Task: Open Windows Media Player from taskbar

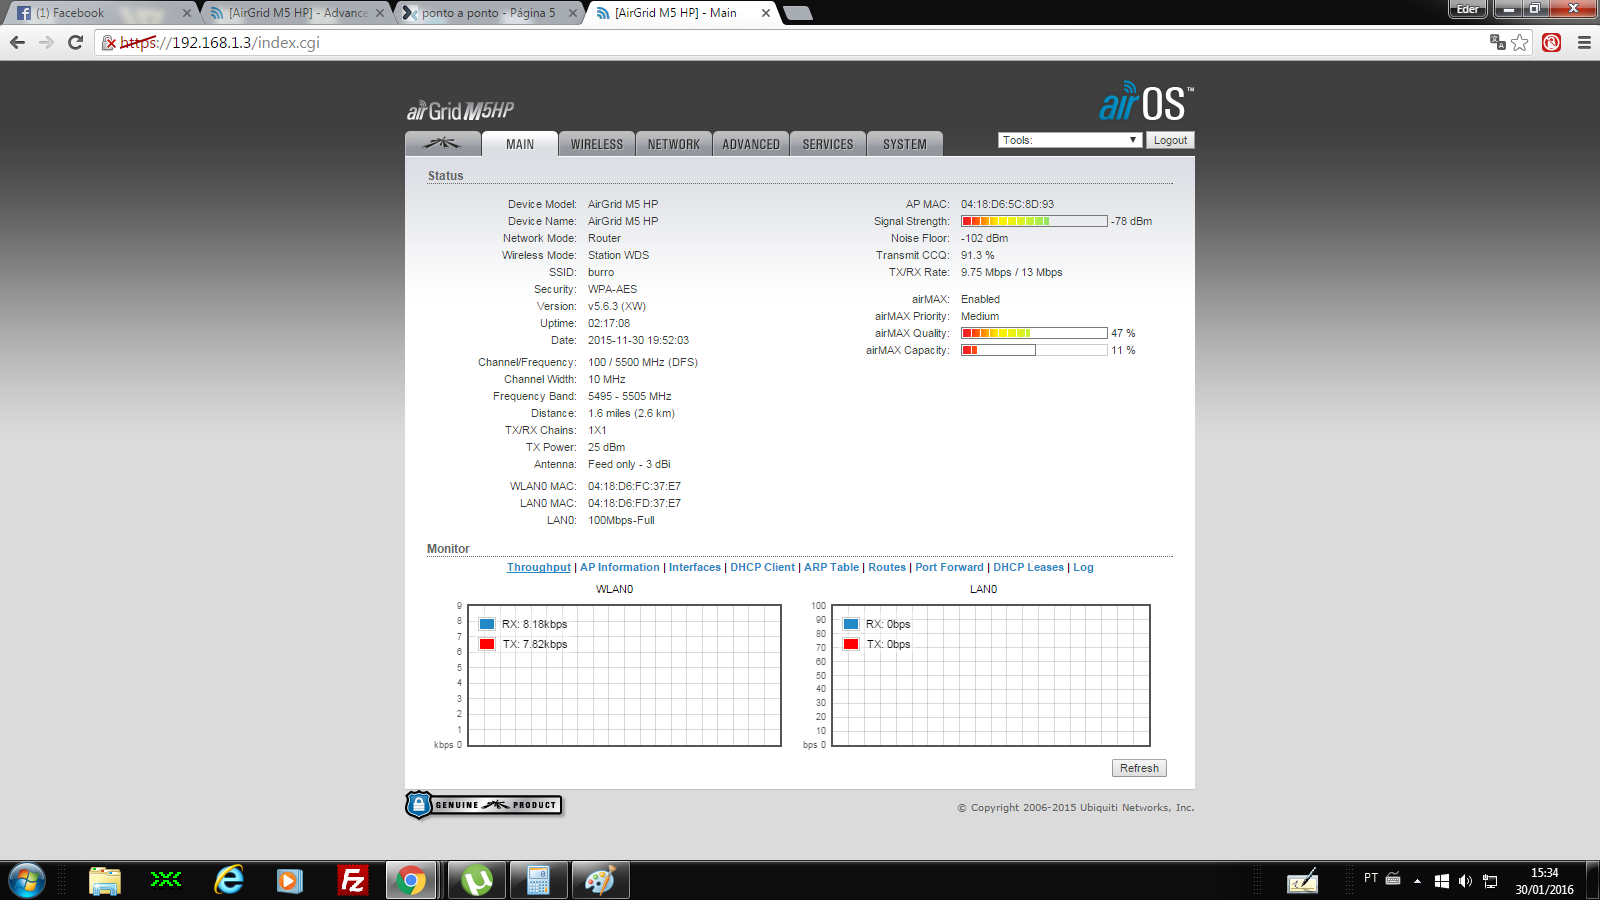Action: [290, 881]
